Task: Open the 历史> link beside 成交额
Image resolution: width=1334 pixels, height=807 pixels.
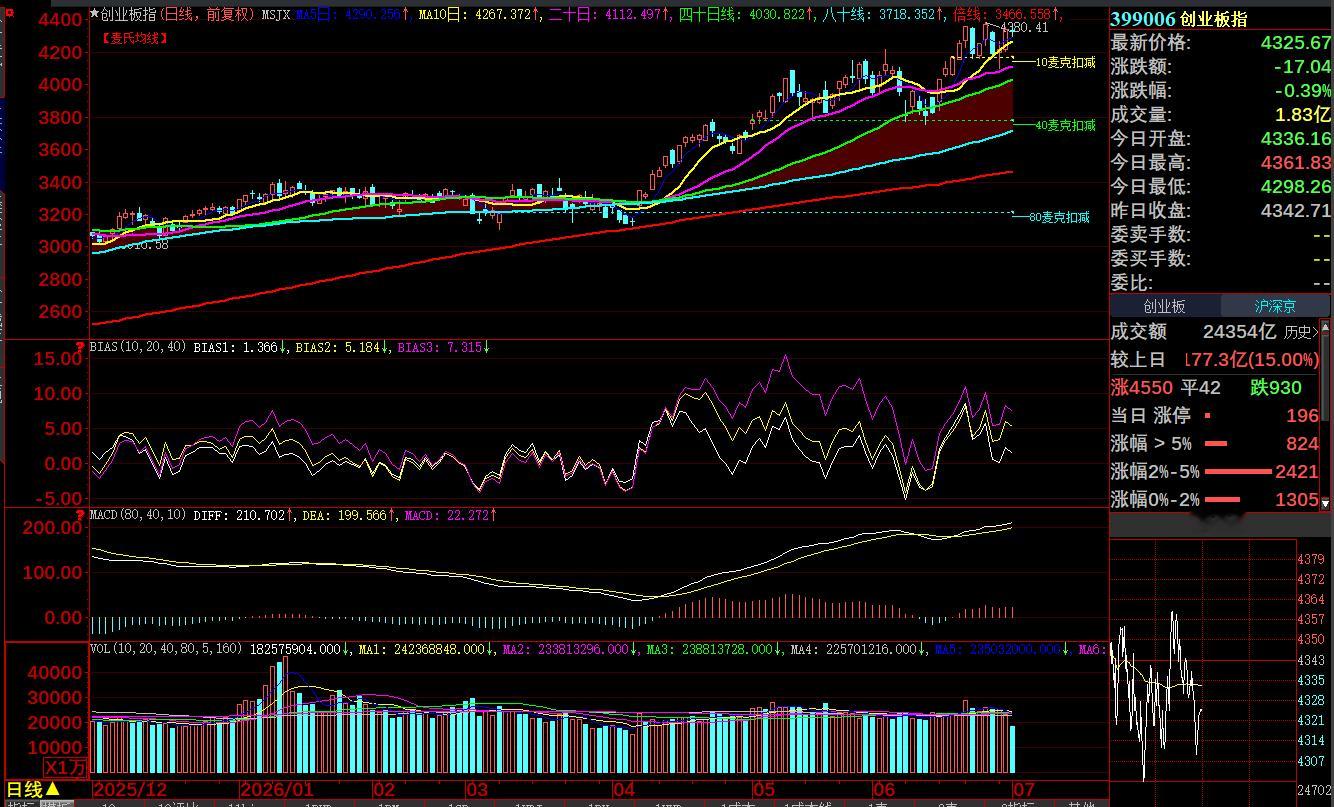Action: [1301, 332]
